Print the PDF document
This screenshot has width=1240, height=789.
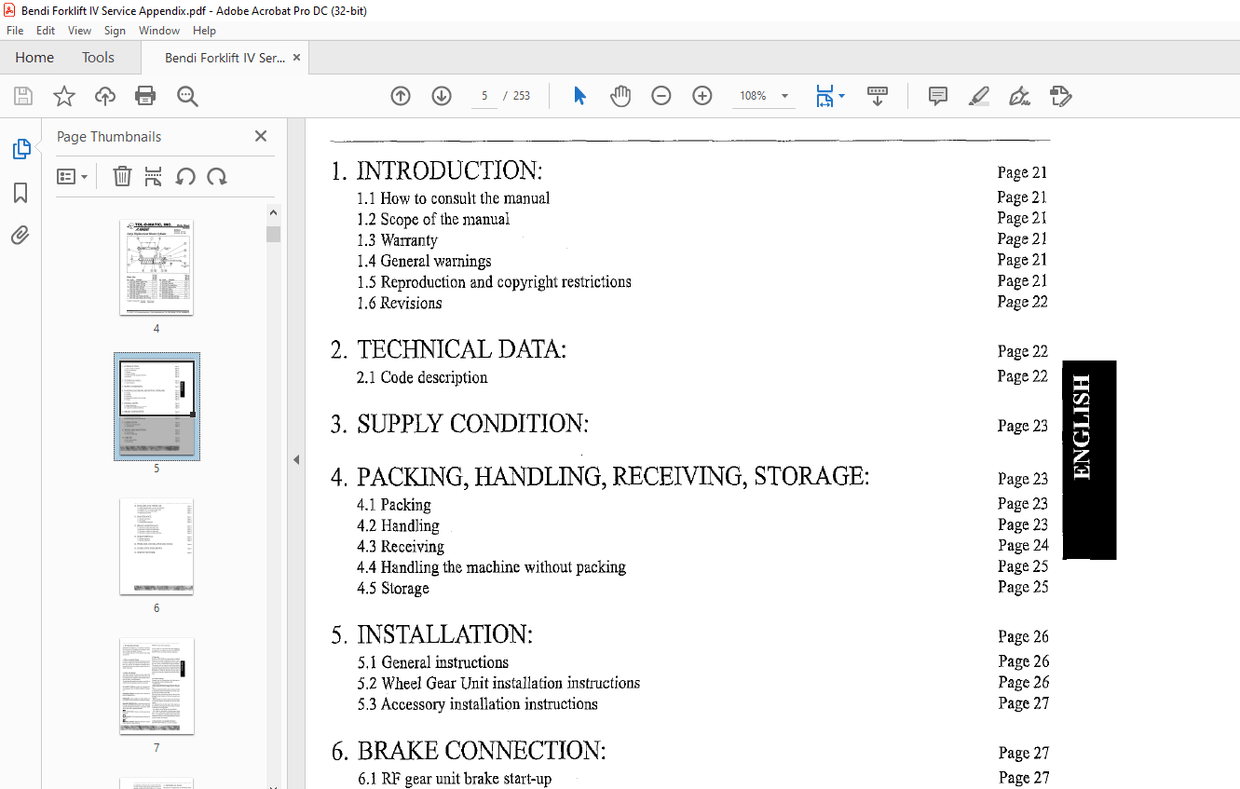(x=145, y=95)
